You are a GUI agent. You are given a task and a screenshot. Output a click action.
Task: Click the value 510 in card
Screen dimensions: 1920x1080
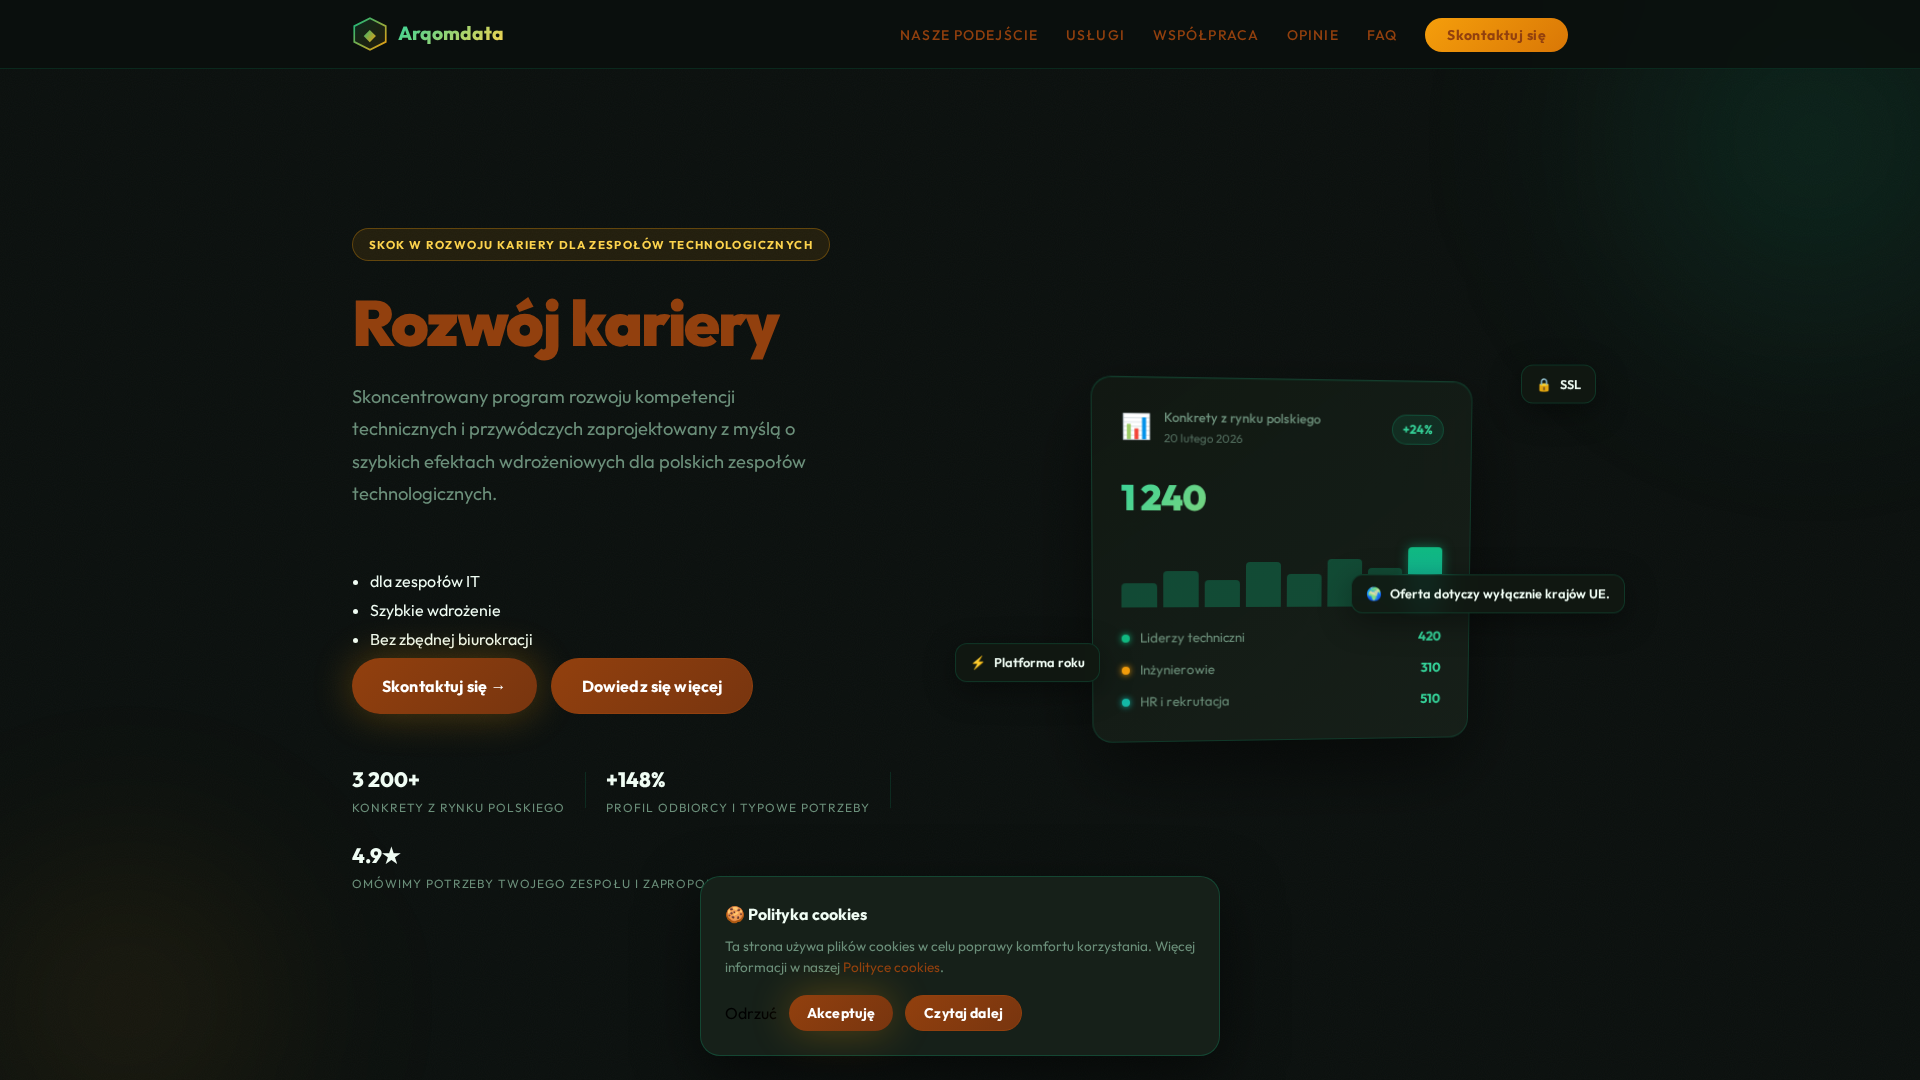[x=1430, y=698]
